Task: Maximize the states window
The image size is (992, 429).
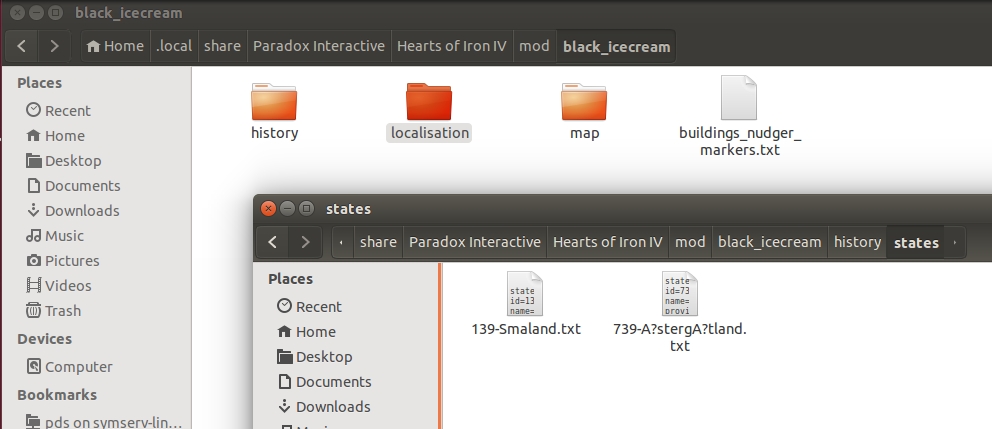Action: [306, 208]
